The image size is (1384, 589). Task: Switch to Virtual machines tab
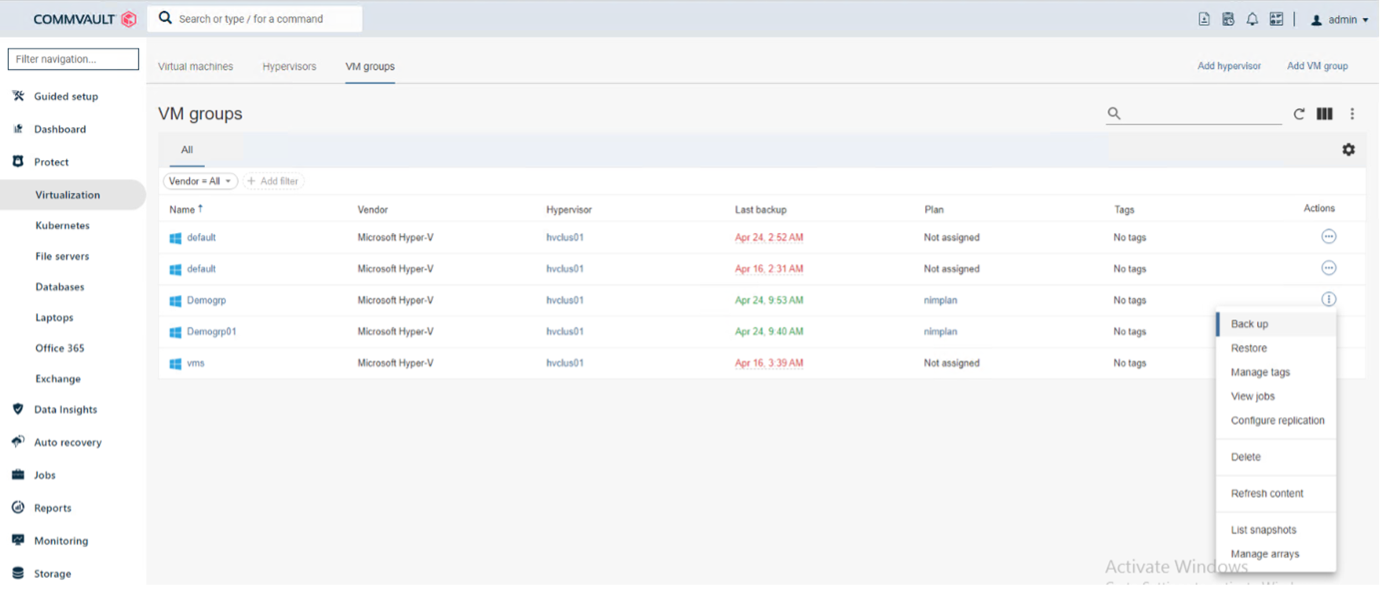pos(195,67)
